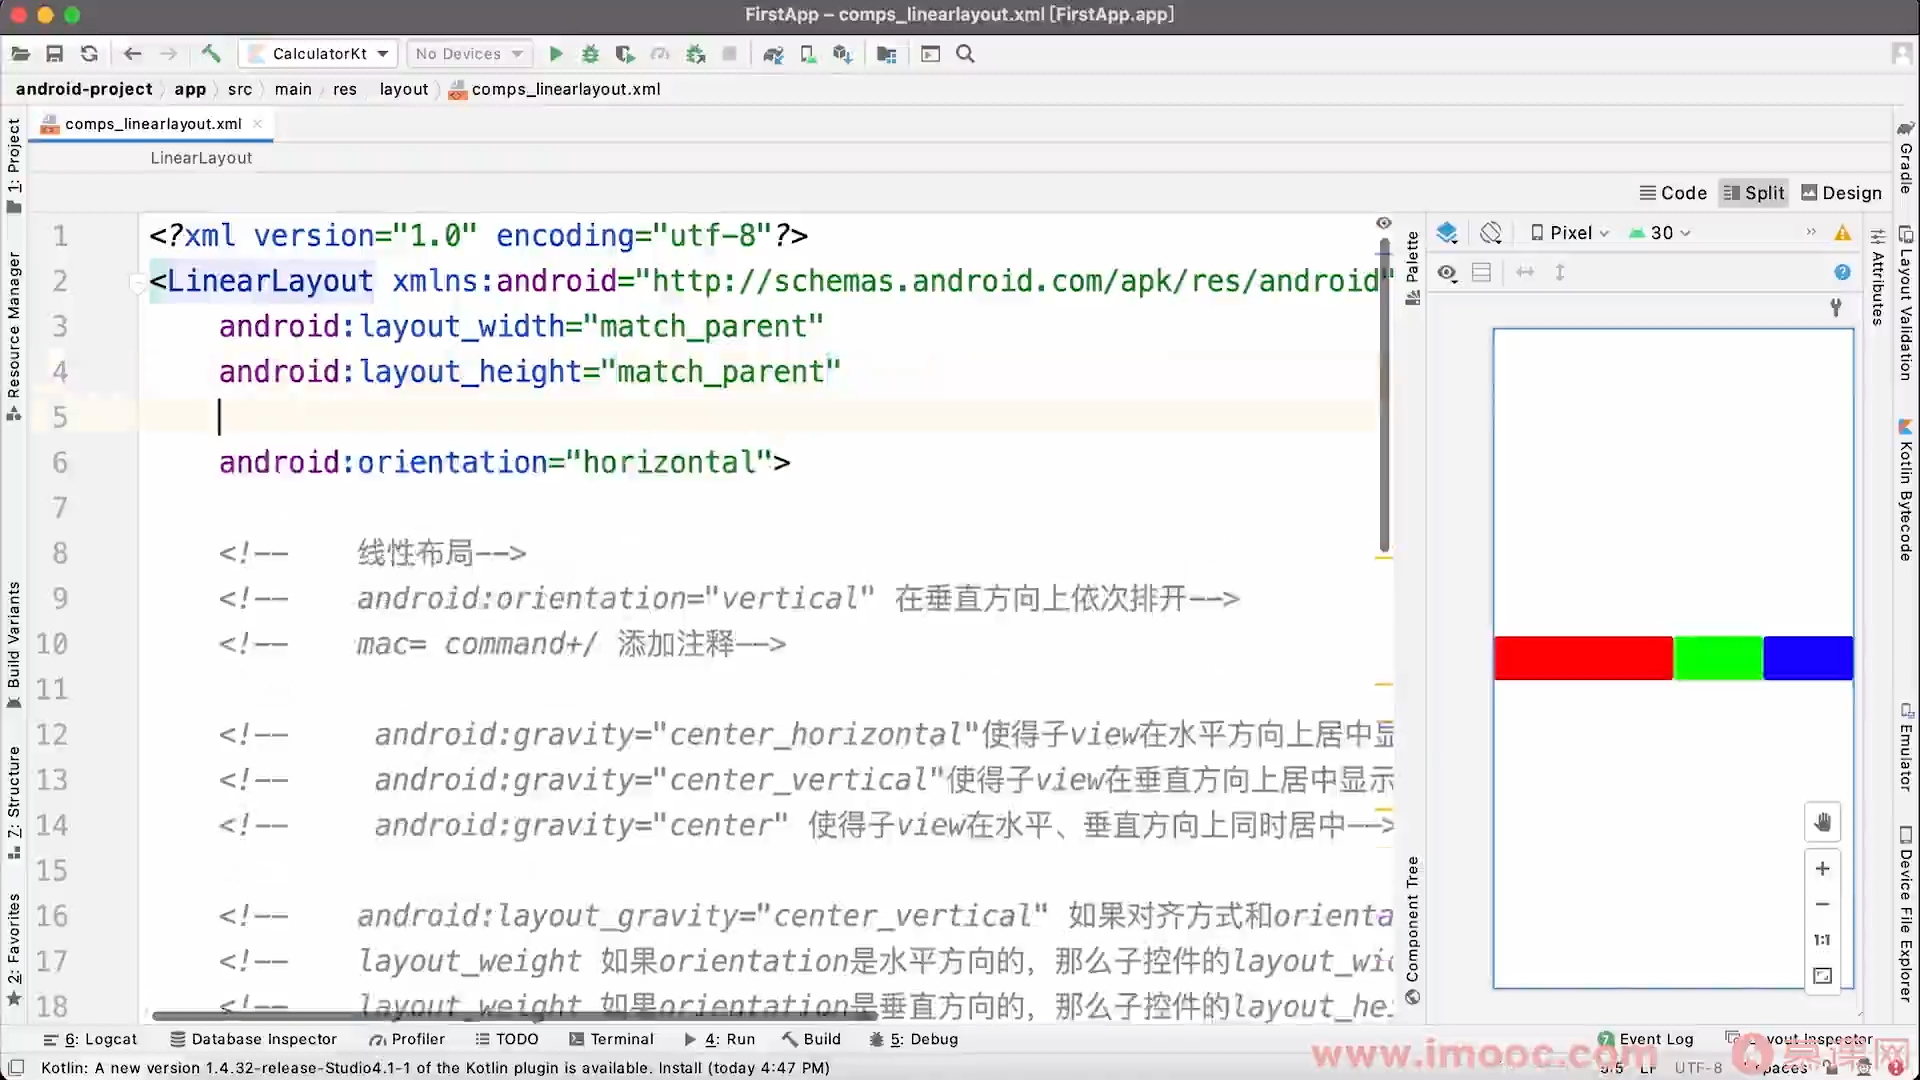This screenshot has width=1920, height=1080.
Task: Toggle the LinearLayout orientation icon in design toolbar
Action: [x=1482, y=272]
